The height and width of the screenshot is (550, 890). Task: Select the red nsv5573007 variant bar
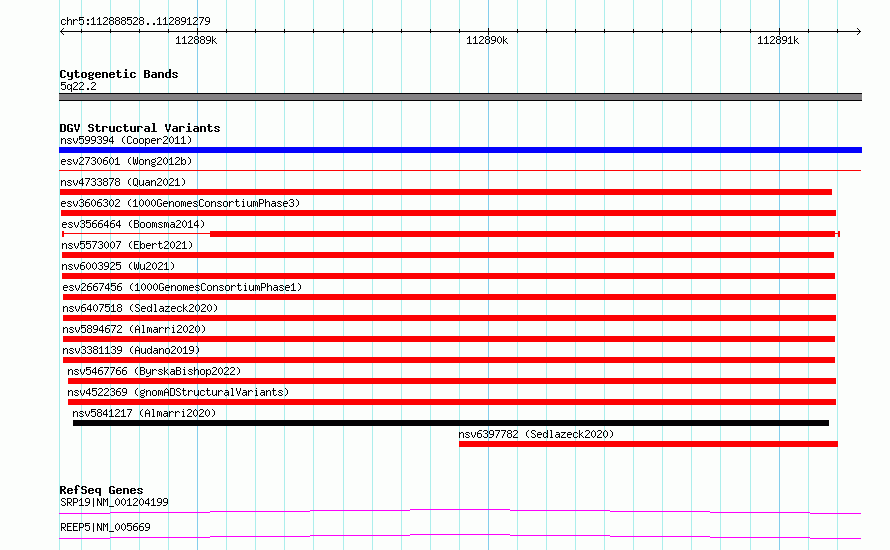[448, 255]
